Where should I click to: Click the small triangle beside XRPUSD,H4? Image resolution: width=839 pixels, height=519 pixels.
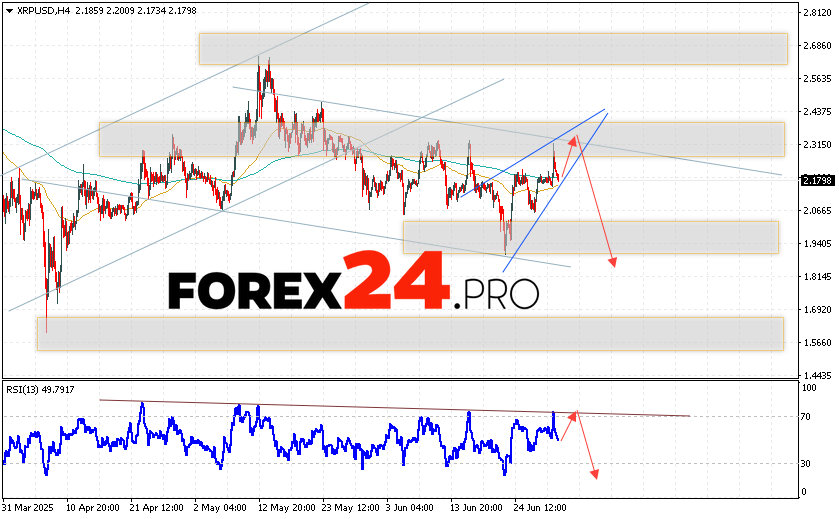tap(7, 10)
